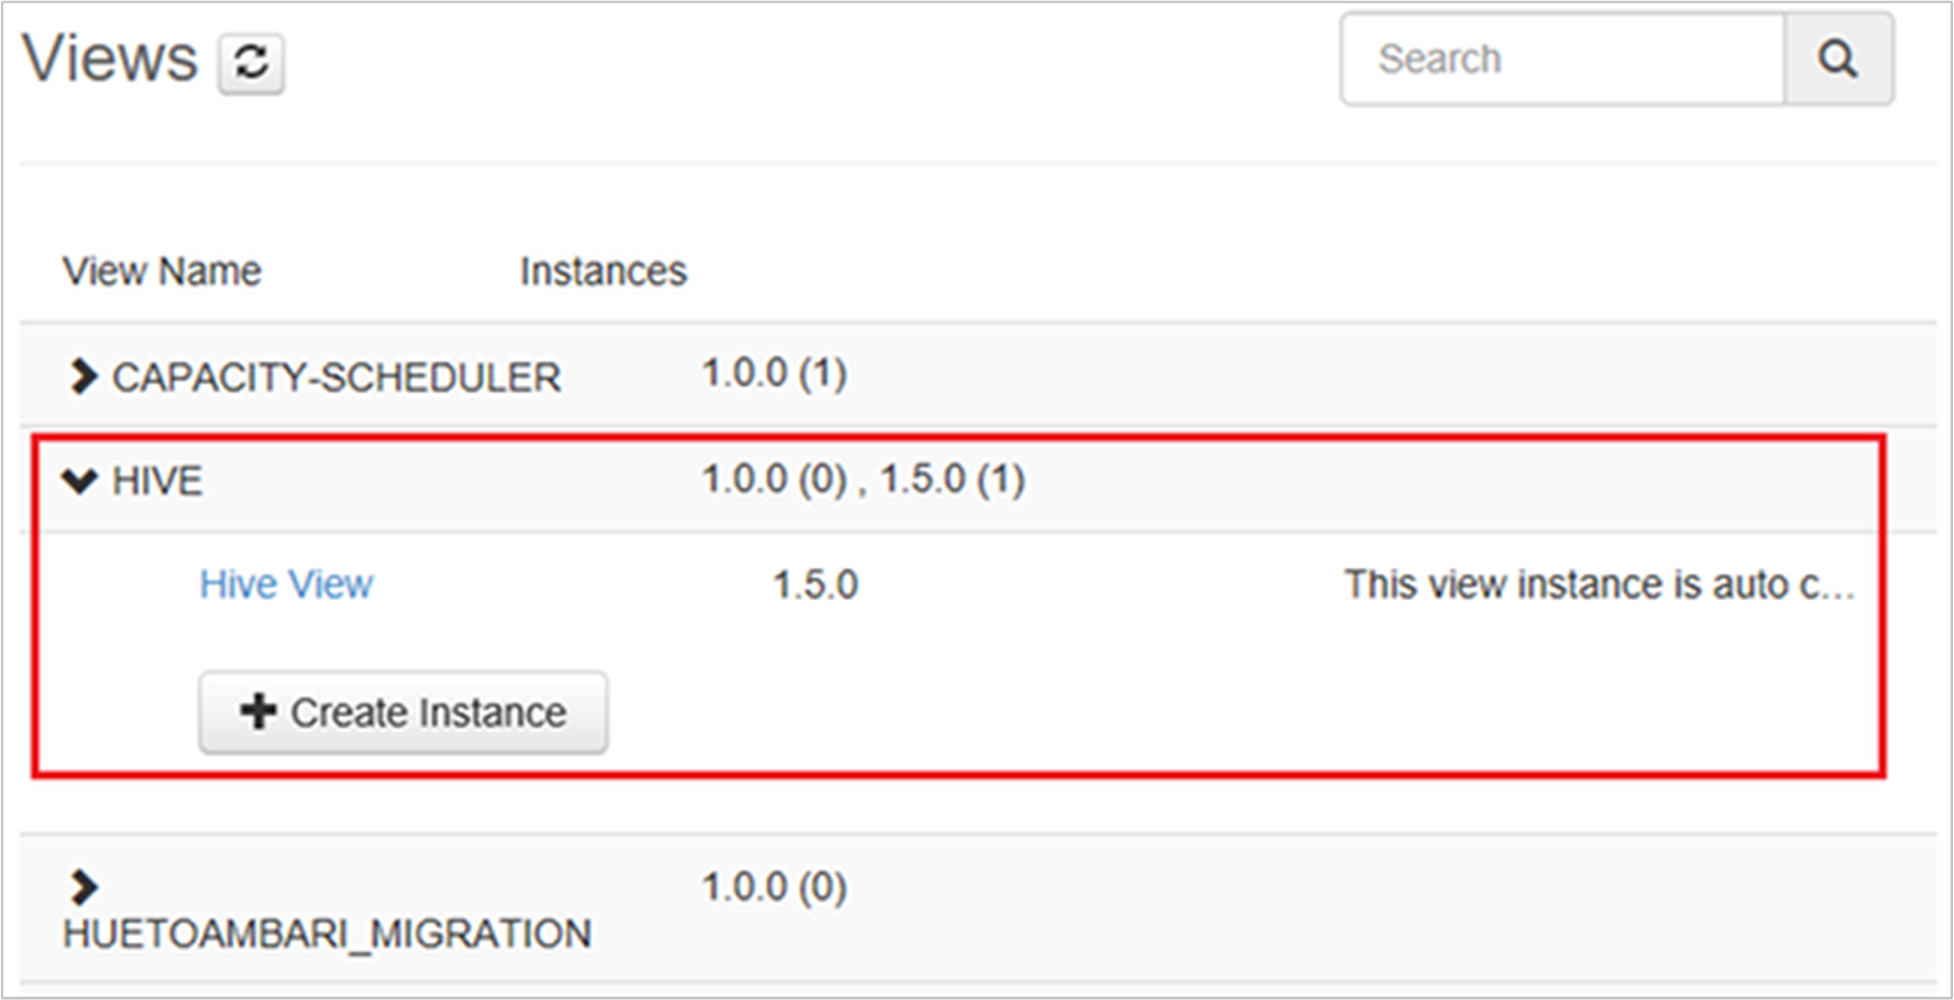Refresh the Views list
The width and height of the screenshot is (1954, 1000).
(251, 63)
